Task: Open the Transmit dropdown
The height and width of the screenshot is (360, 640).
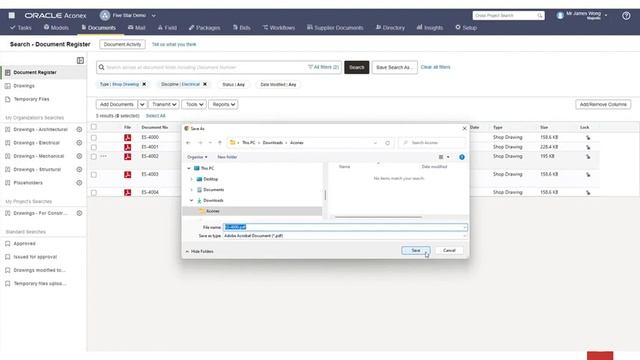Action: click(164, 104)
